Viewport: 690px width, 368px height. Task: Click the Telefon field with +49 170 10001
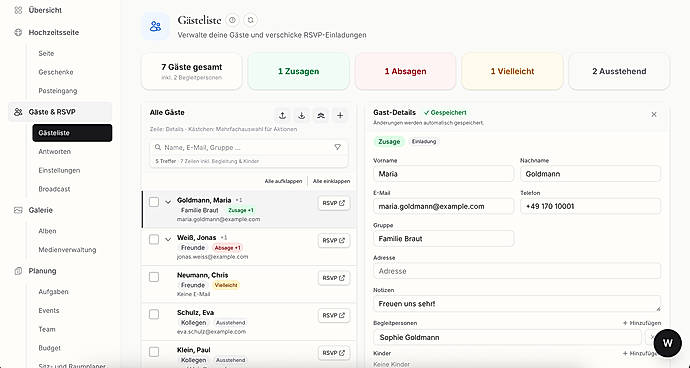(x=590, y=206)
